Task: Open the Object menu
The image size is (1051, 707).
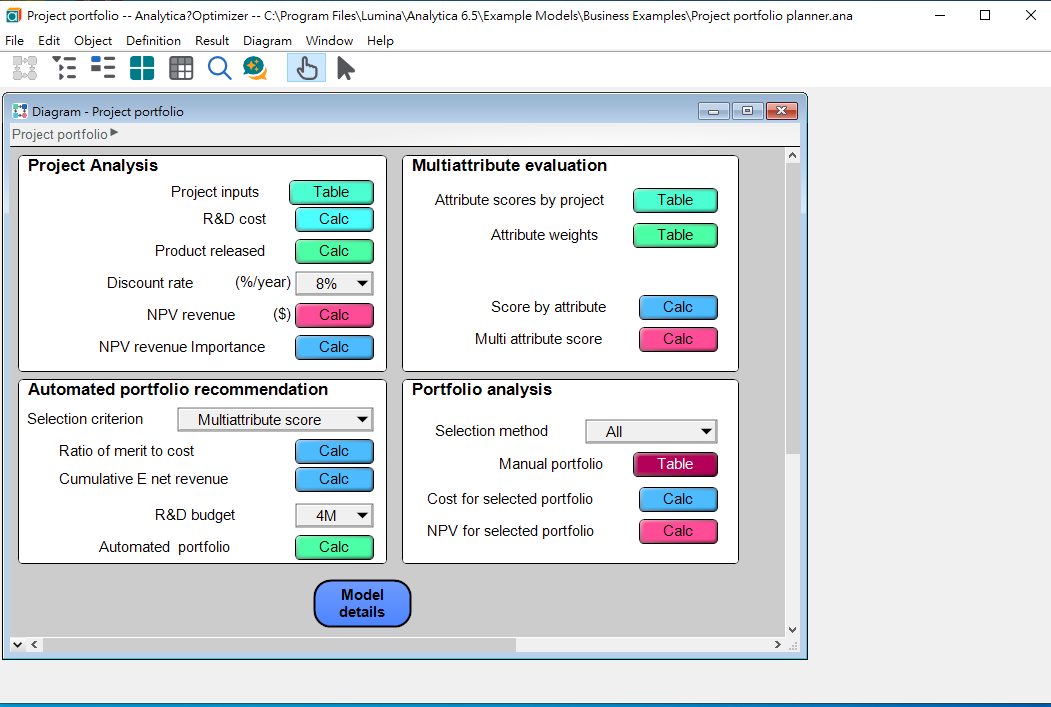Action: [92, 41]
